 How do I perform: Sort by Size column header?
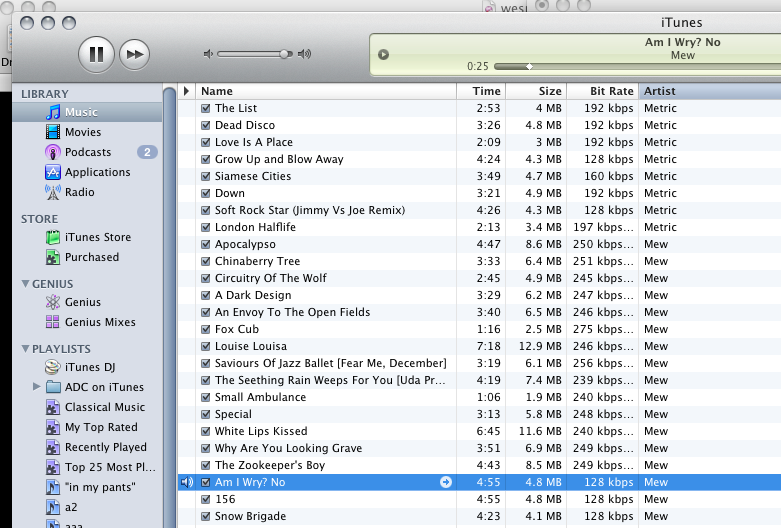[x=536, y=91]
